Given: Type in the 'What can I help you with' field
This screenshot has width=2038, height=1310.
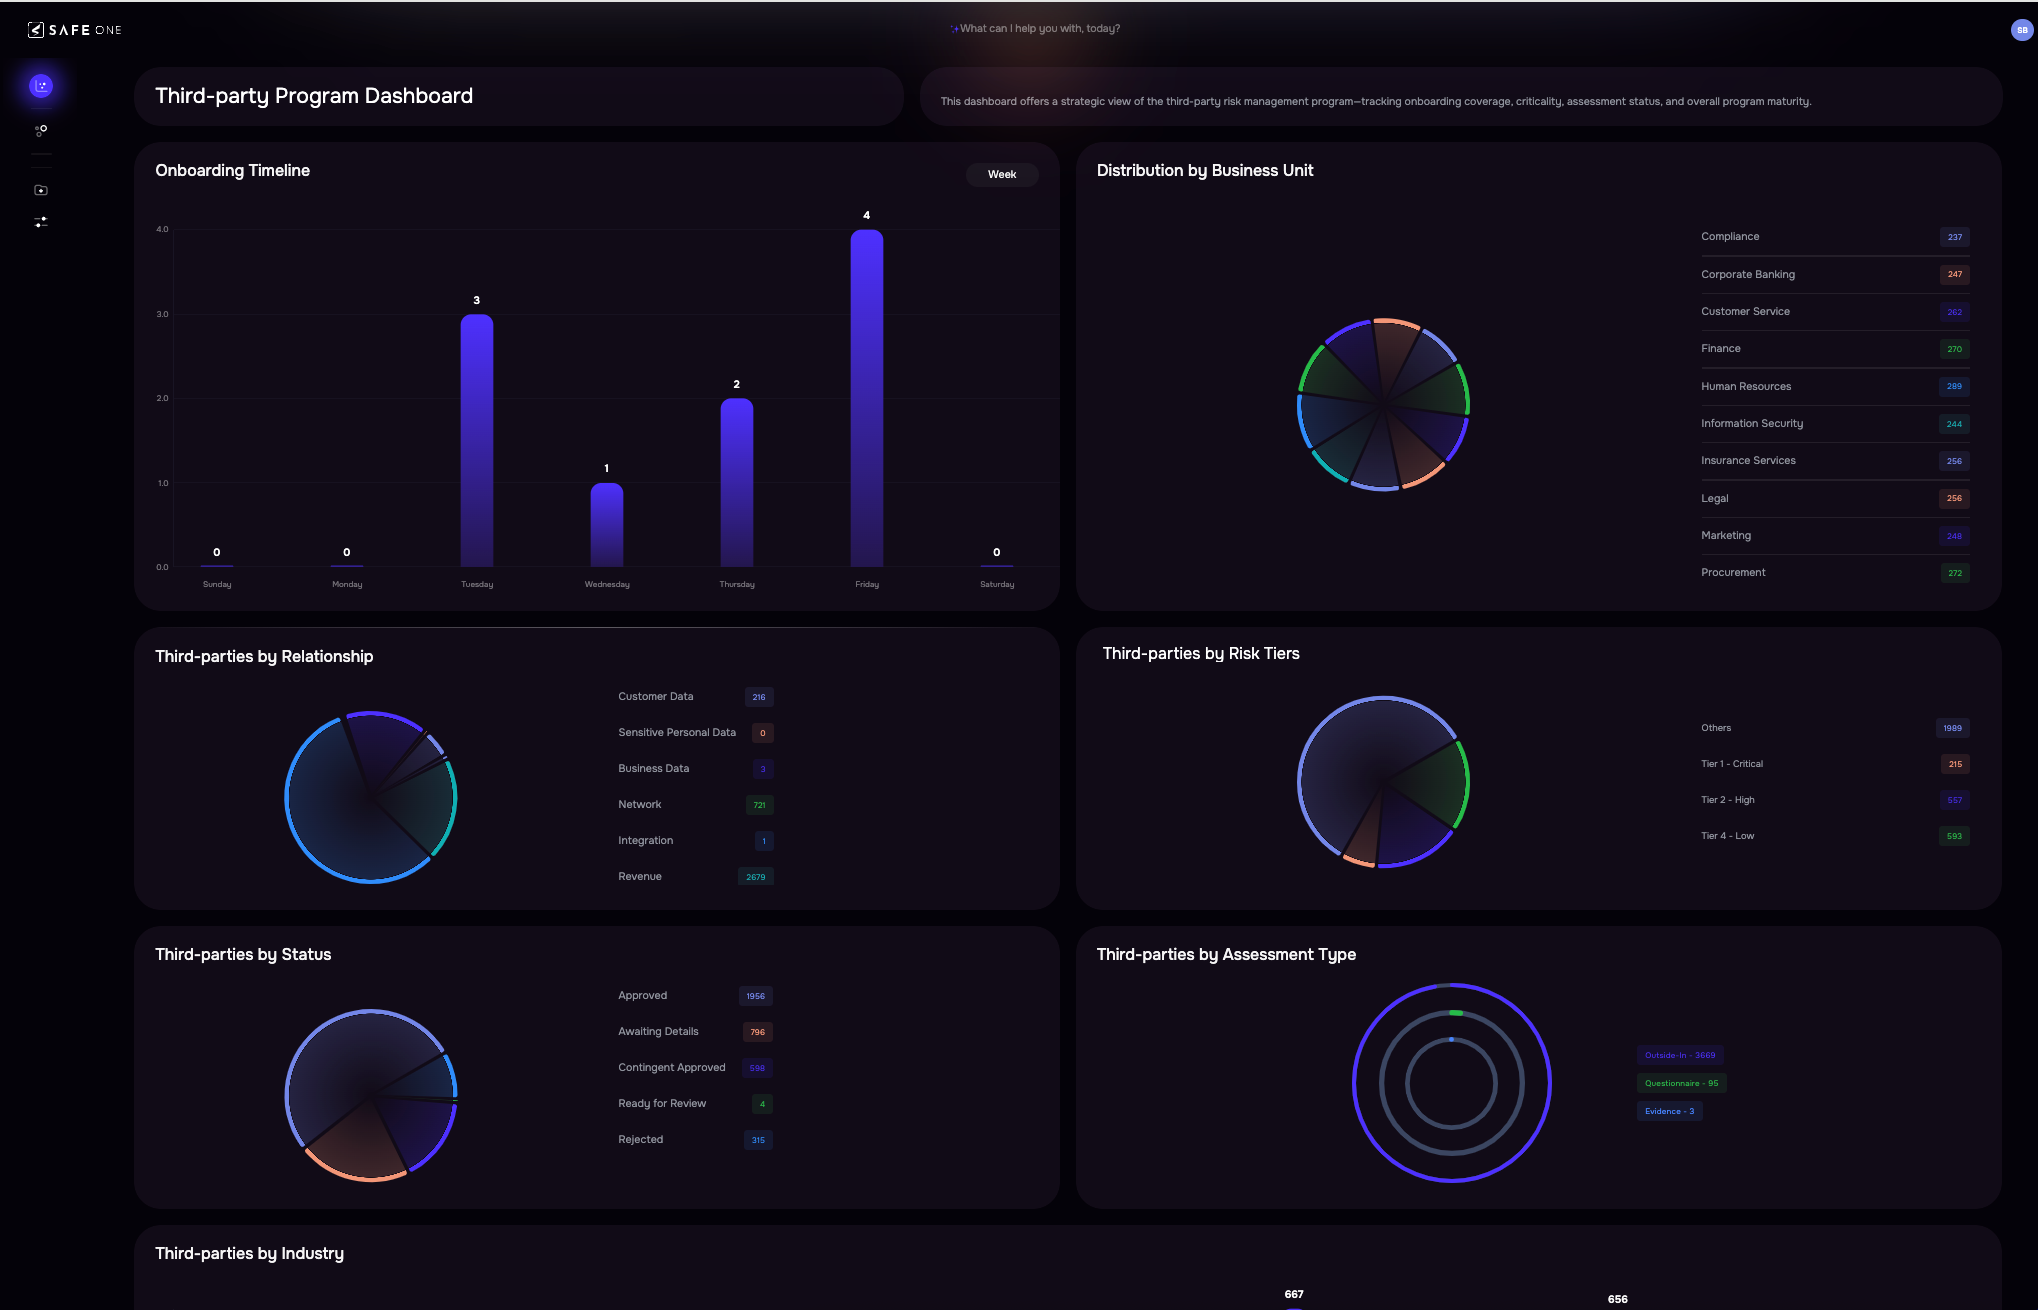Looking at the screenshot, I should point(1040,29).
